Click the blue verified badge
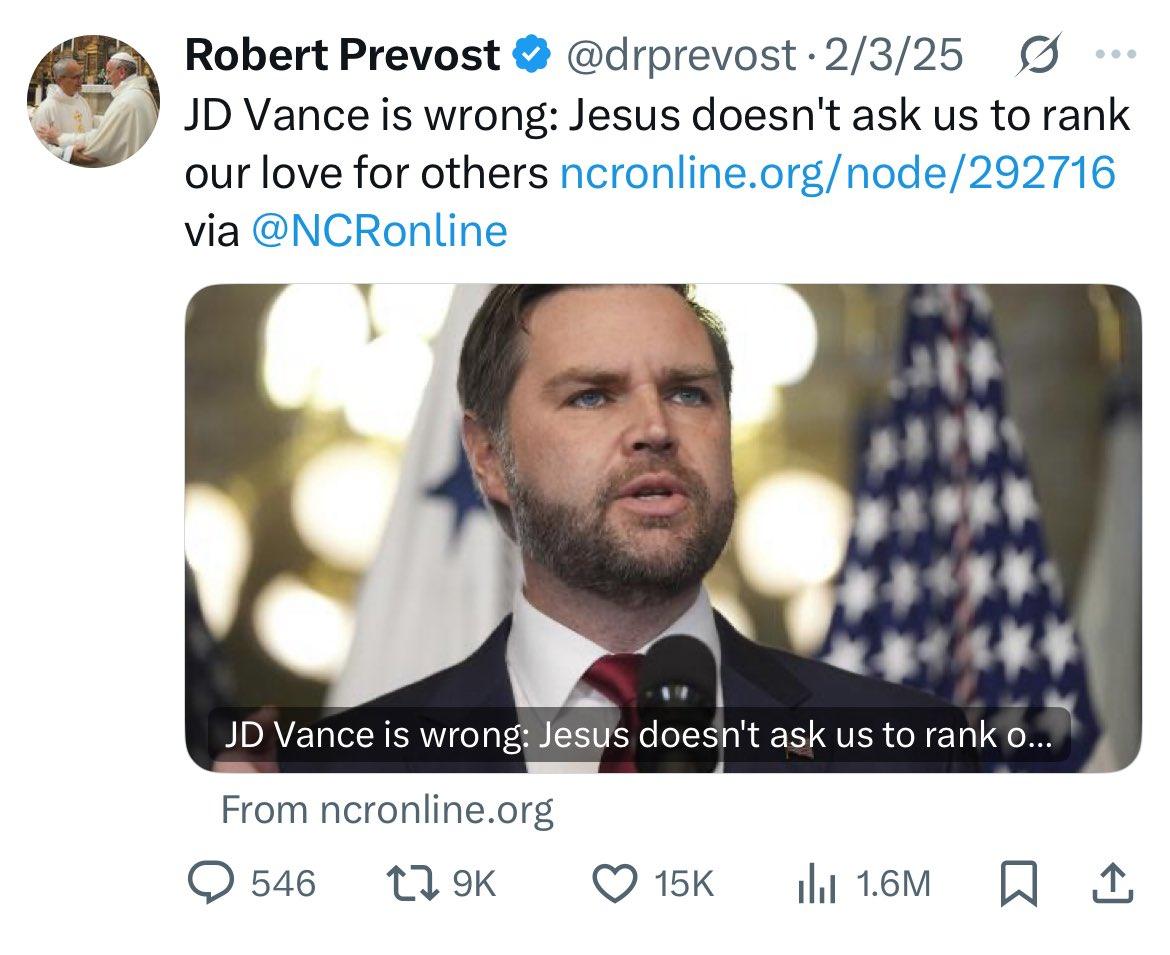The width and height of the screenshot is (1170, 955). click(x=529, y=57)
